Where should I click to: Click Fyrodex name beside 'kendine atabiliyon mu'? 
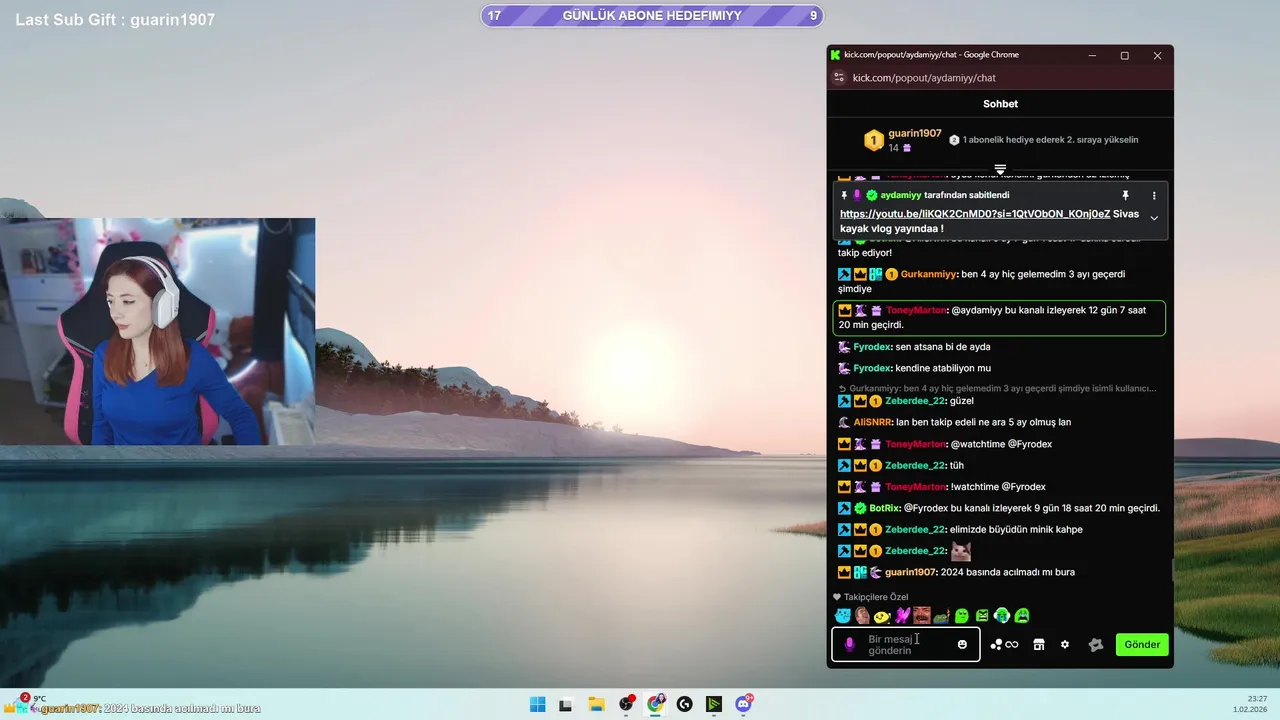tap(872, 368)
